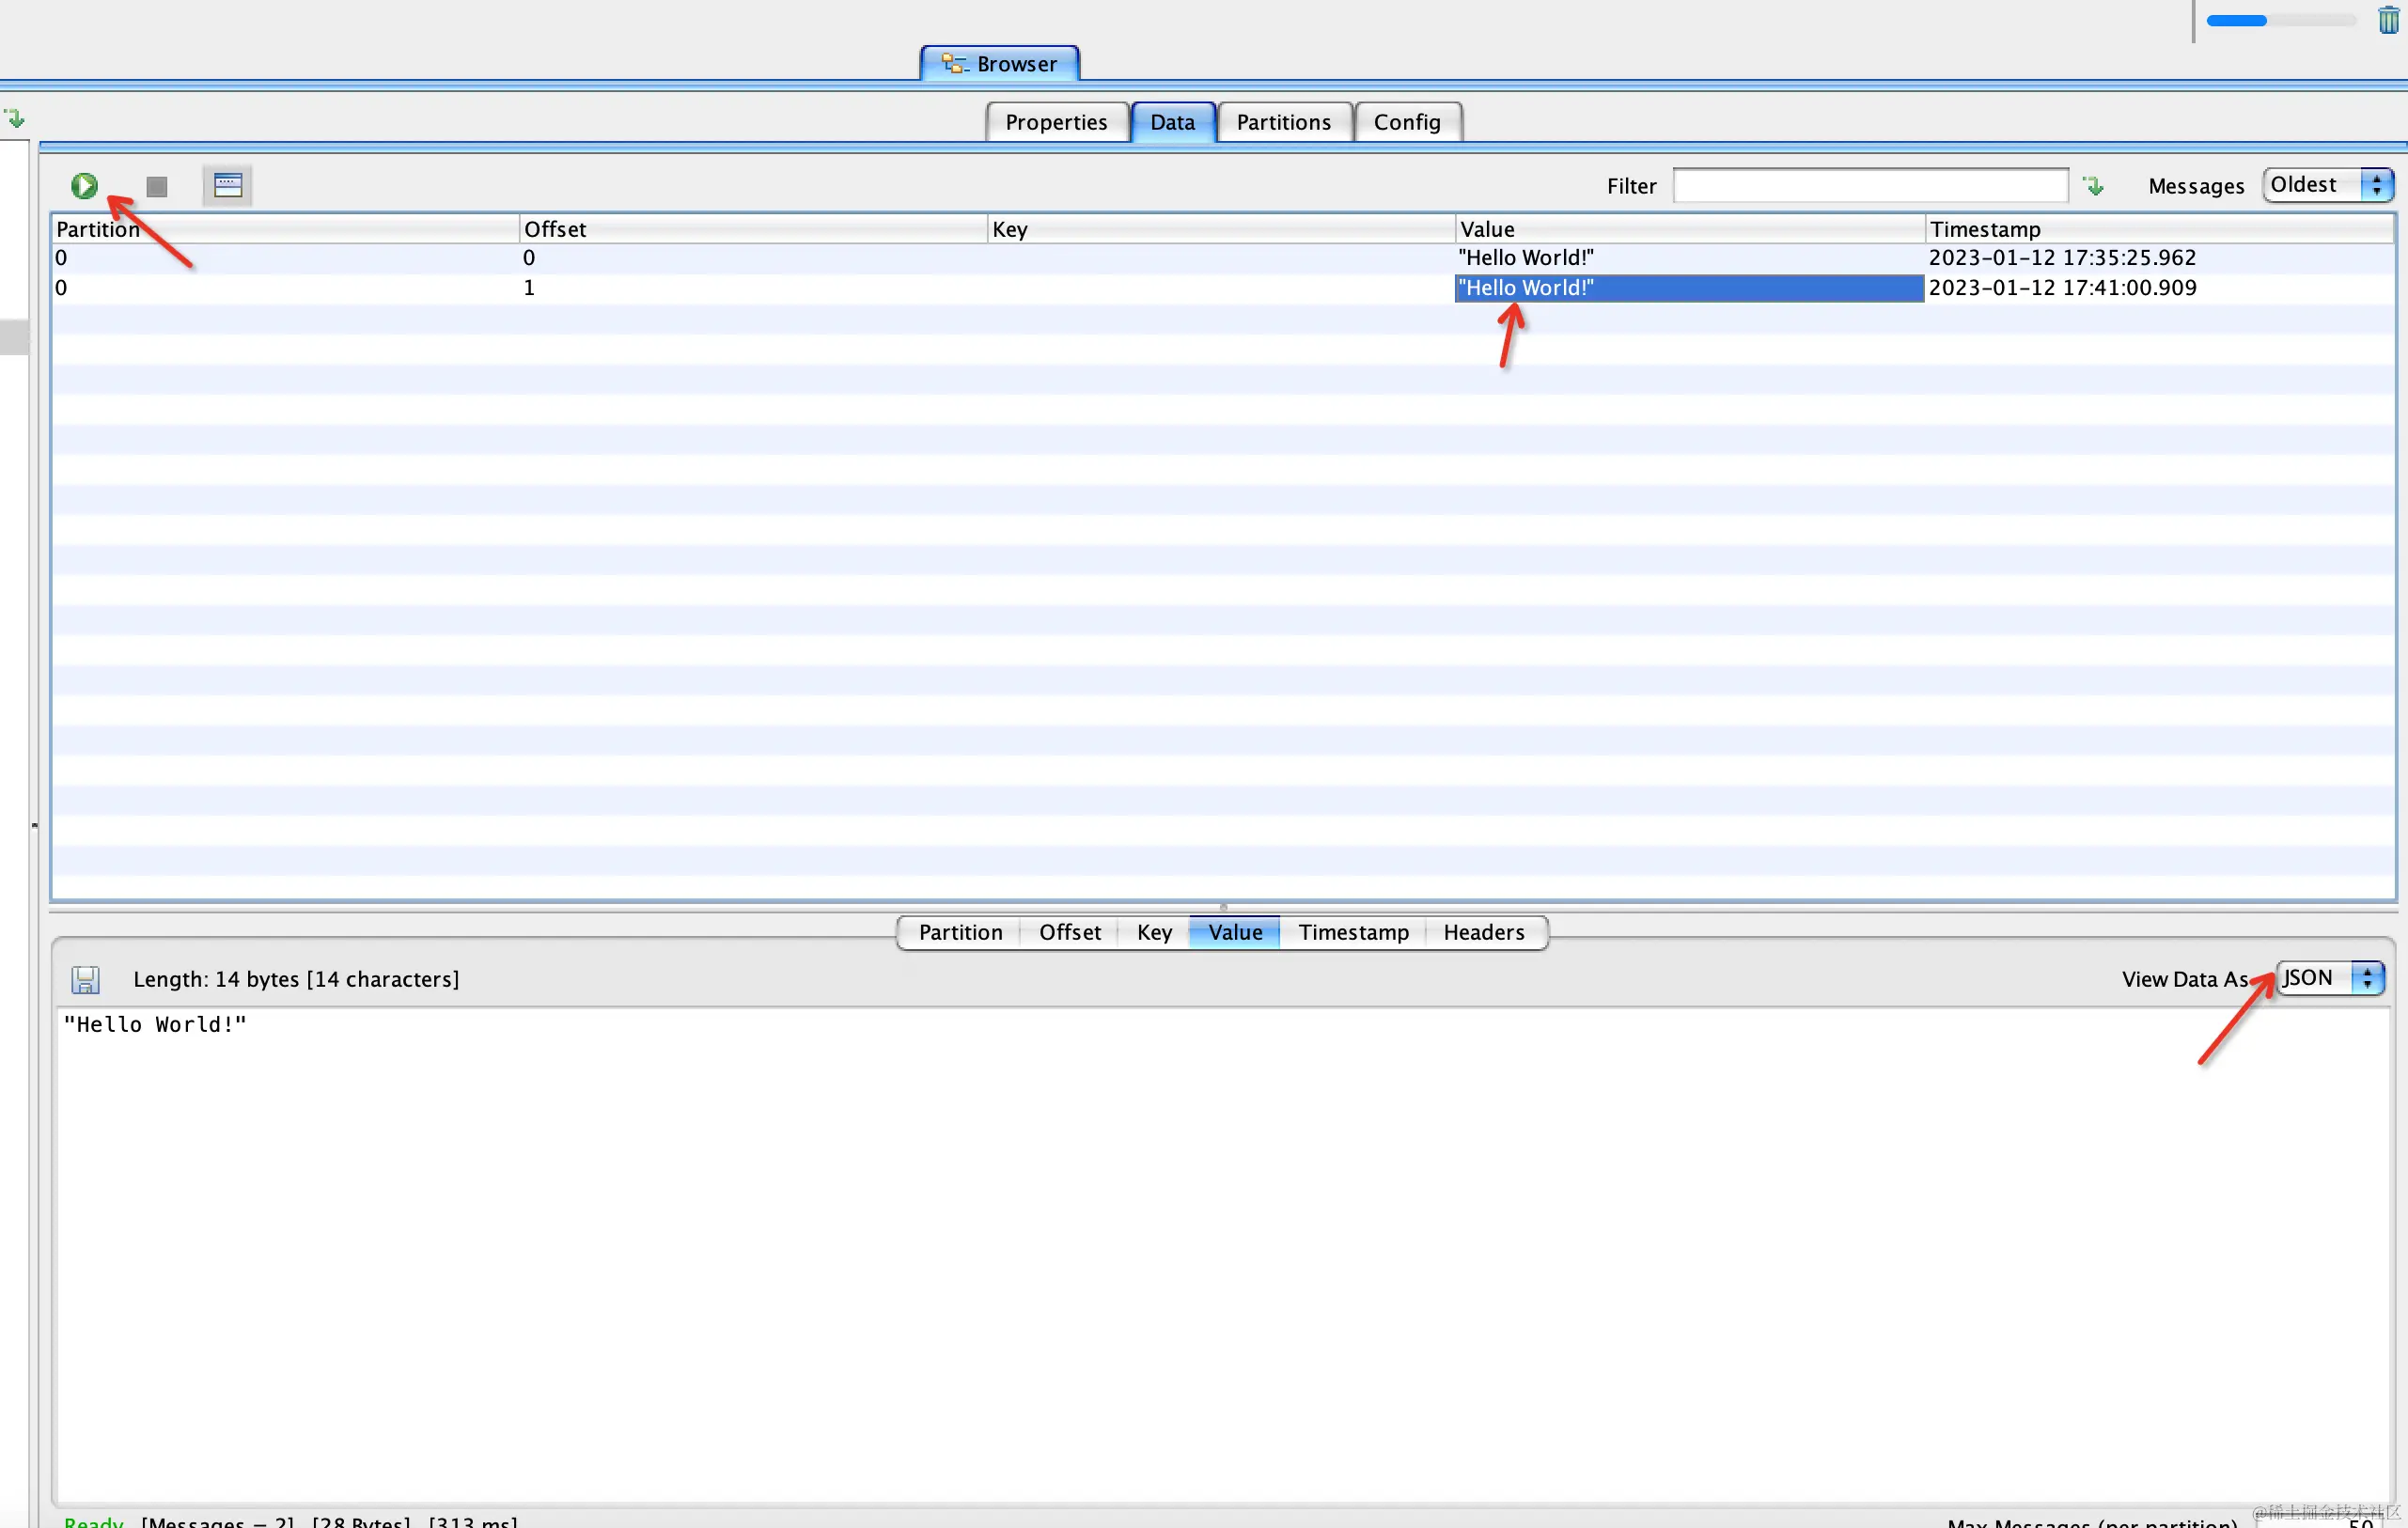Image resolution: width=2408 pixels, height=1528 pixels.
Task: Click the green arrow icon at top left
Action: (x=15, y=118)
